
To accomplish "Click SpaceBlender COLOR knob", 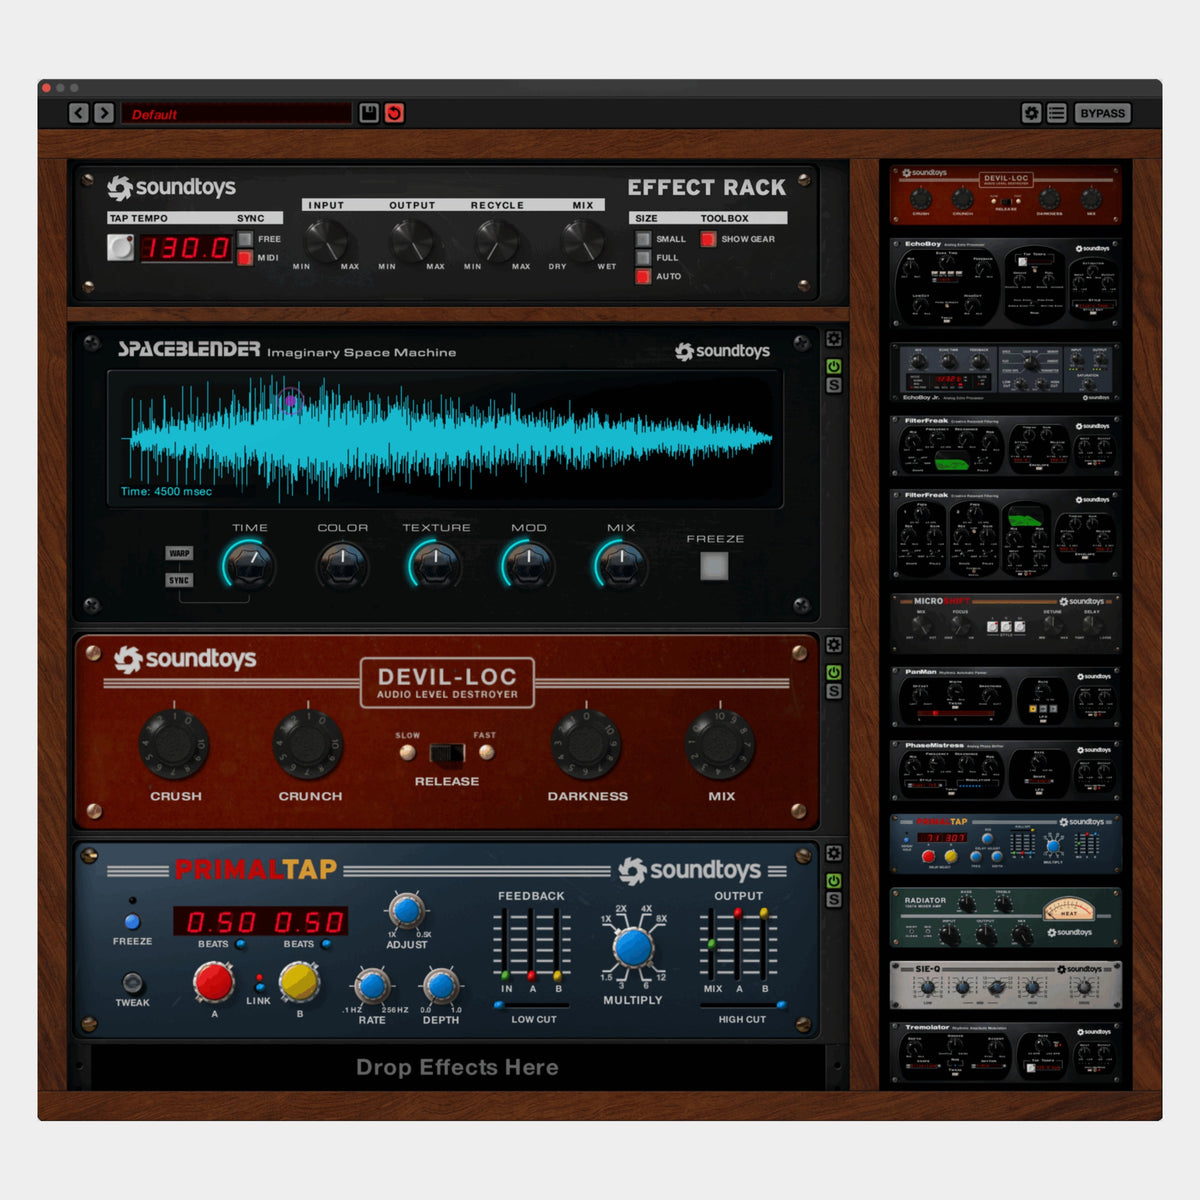I will 342,566.
